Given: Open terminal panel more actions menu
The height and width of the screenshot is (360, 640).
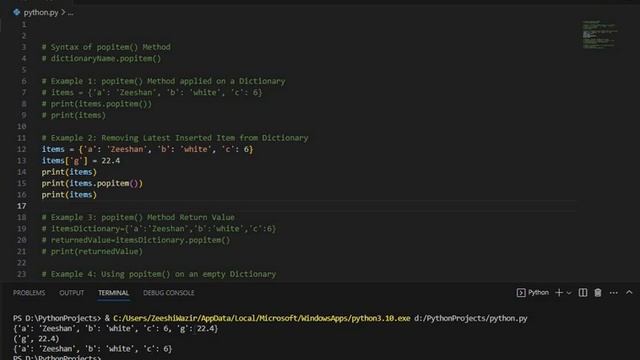Looking at the screenshot, I should click(613, 293).
